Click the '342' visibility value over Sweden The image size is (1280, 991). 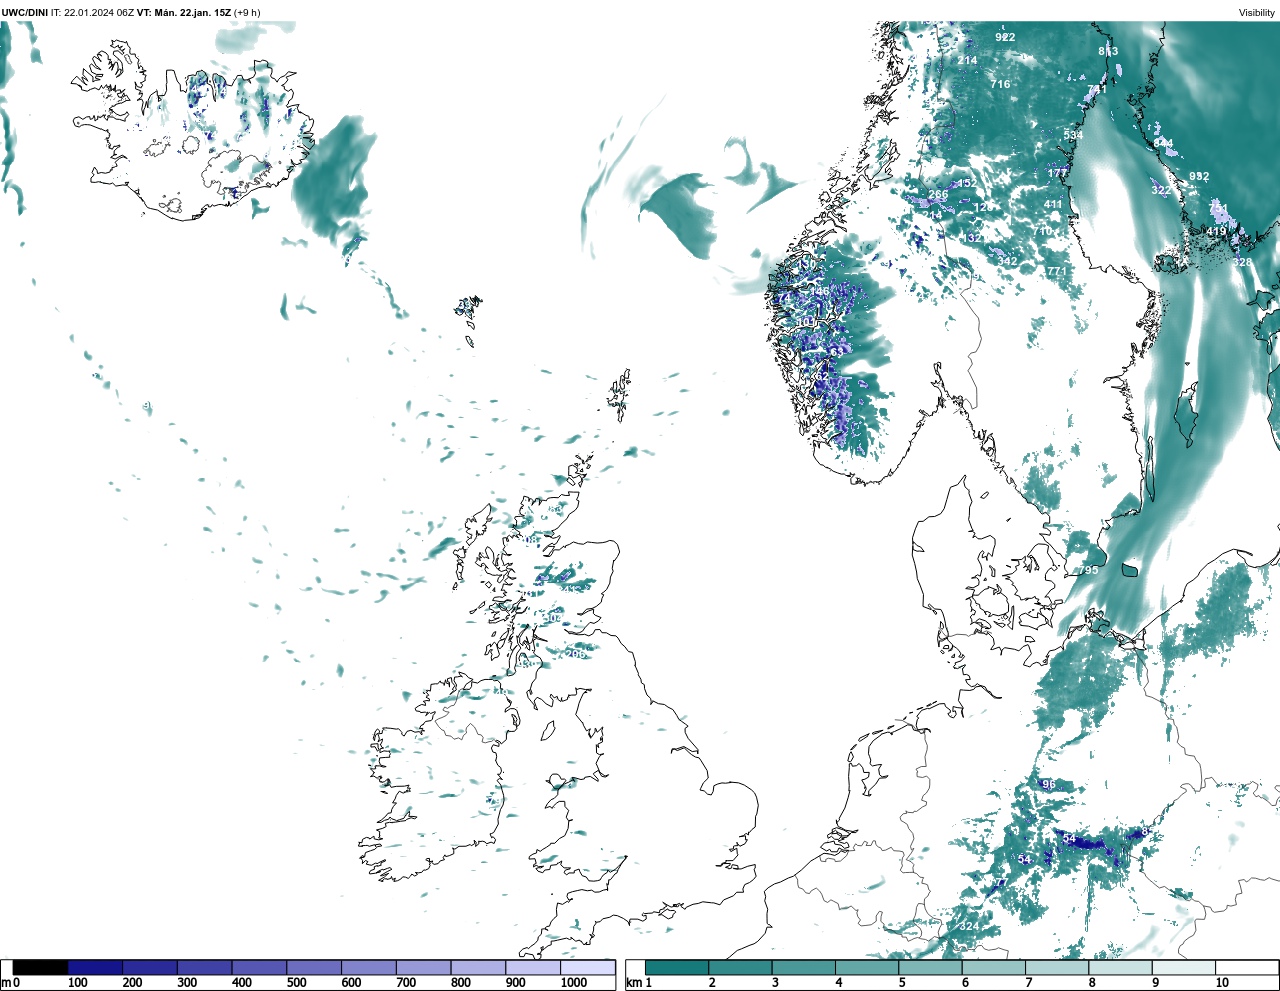point(1007,262)
